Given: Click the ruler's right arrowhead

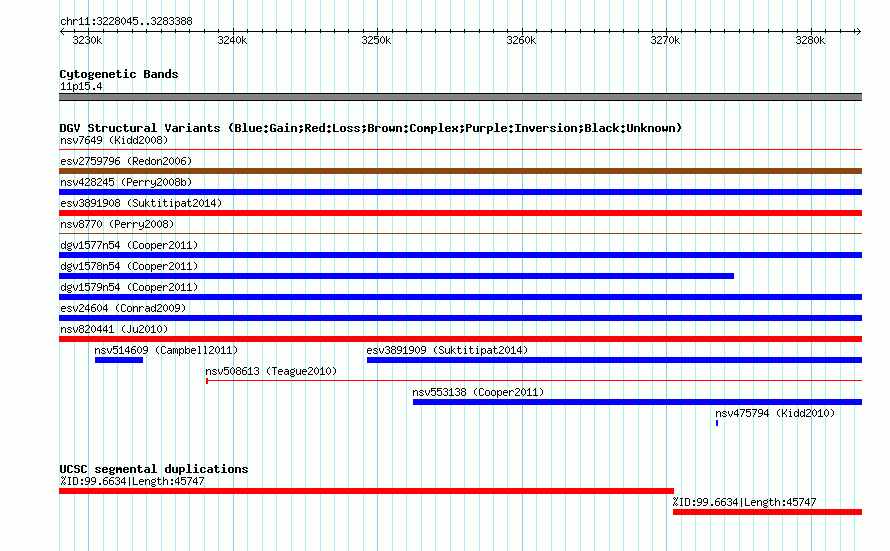Looking at the screenshot, I should [x=859, y=31].
